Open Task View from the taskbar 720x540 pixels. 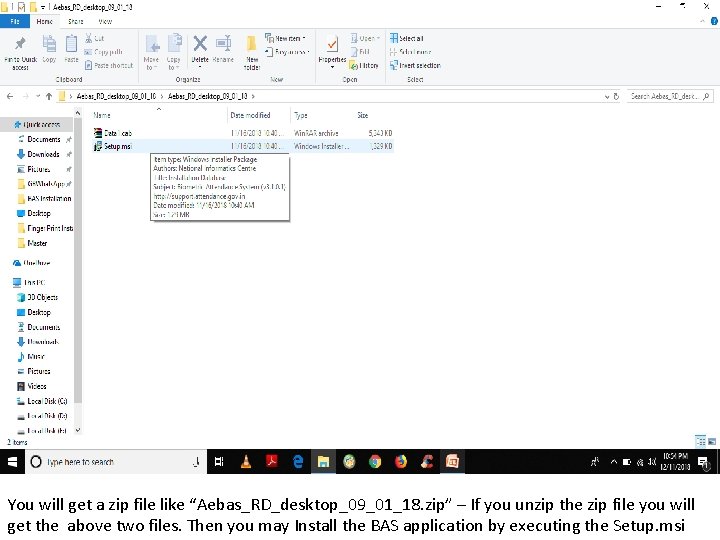219,462
